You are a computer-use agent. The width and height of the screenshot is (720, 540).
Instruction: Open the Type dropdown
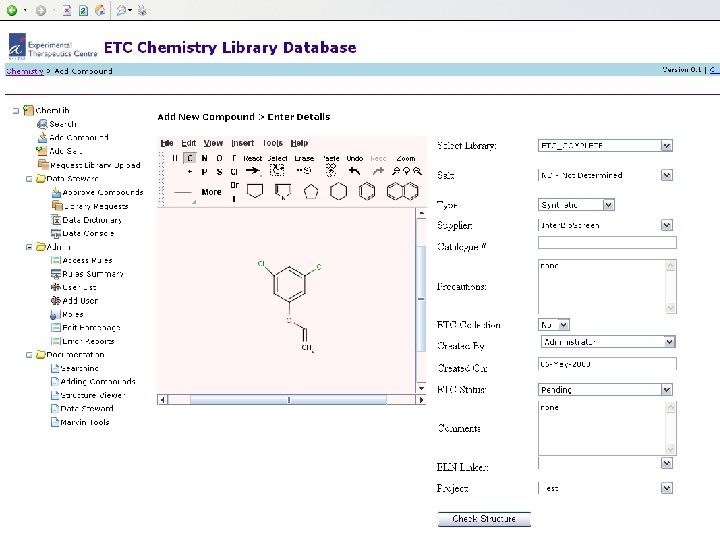coord(608,205)
